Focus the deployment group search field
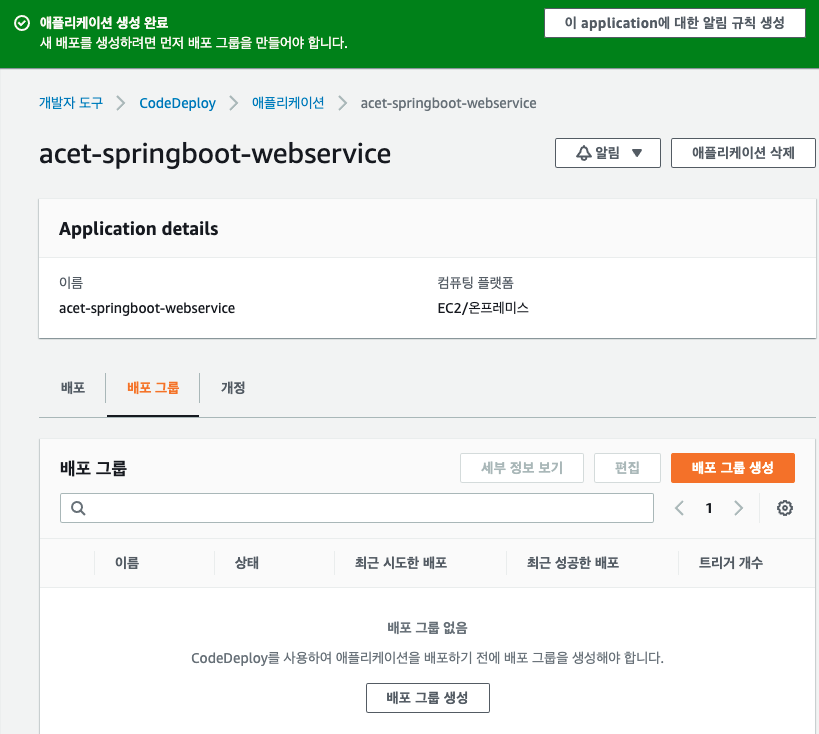The width and height of the screenshot is (819, 734). (x=357, y=508)
